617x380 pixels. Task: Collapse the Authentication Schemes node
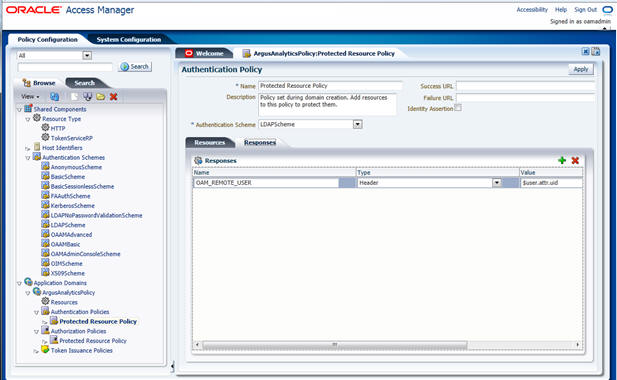pos(28,158)
